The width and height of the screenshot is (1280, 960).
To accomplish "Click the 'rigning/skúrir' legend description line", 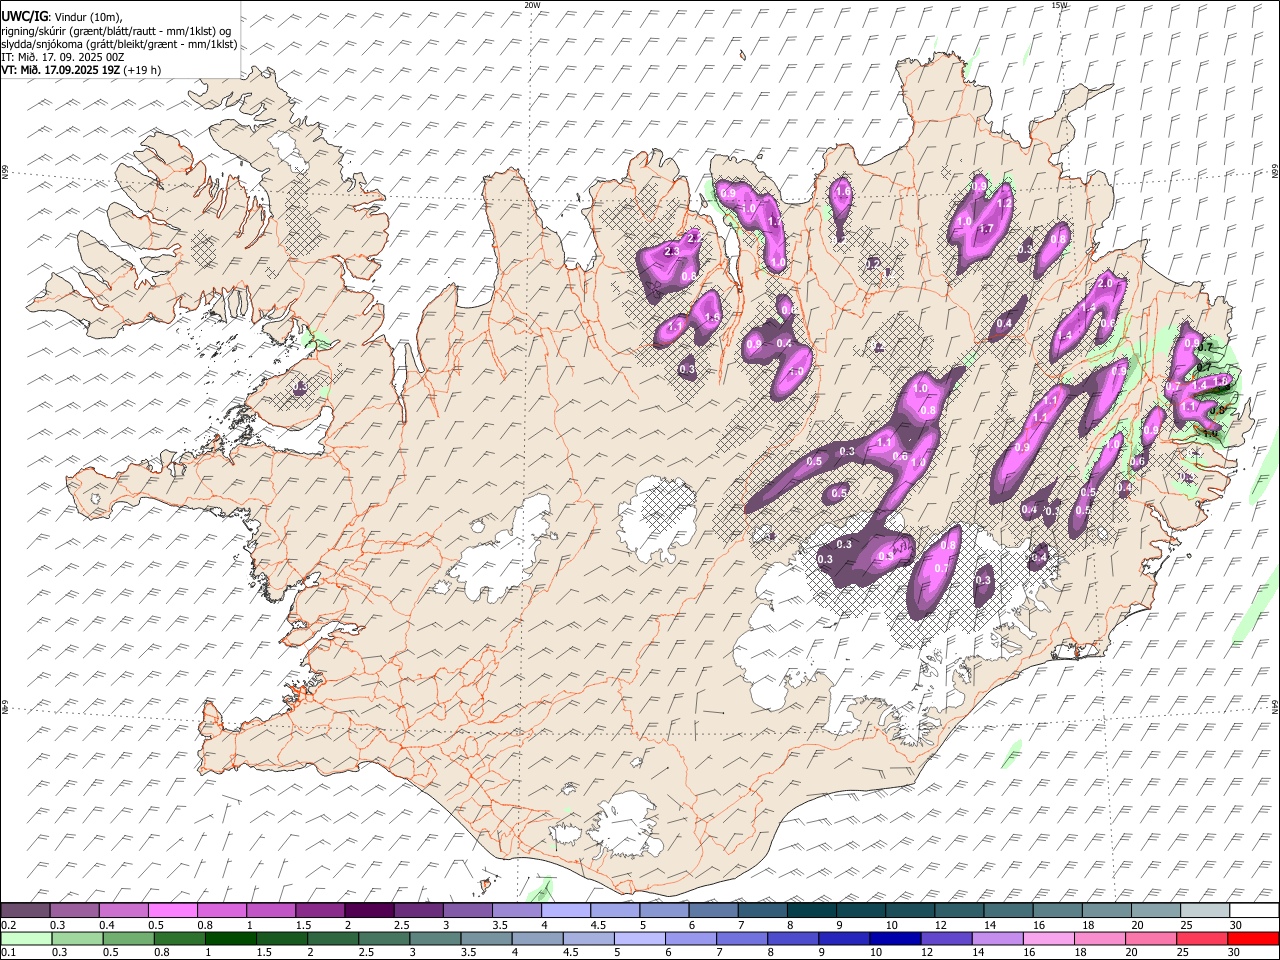I will 117,31.
